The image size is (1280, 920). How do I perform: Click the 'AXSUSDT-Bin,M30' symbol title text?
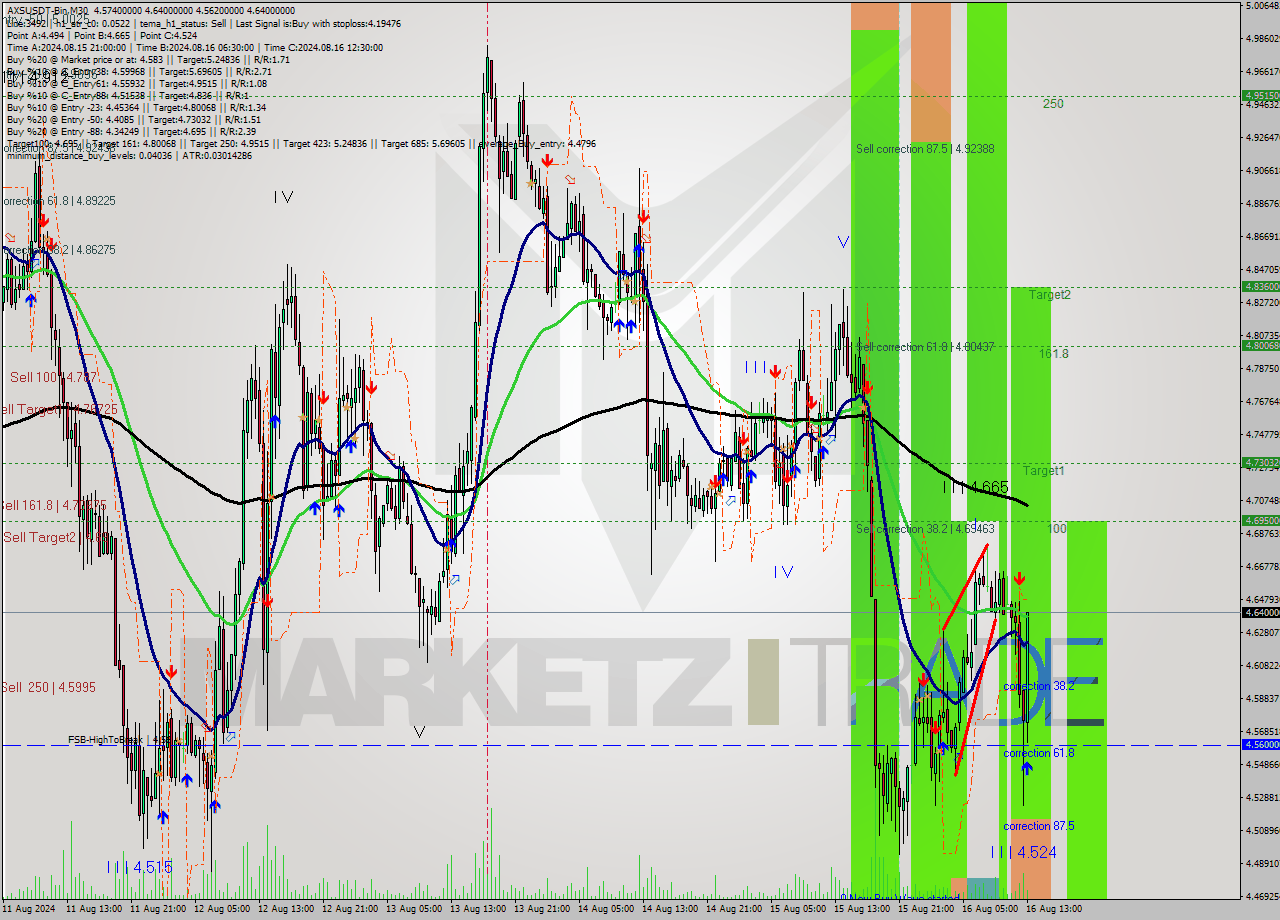click(47, 10)
